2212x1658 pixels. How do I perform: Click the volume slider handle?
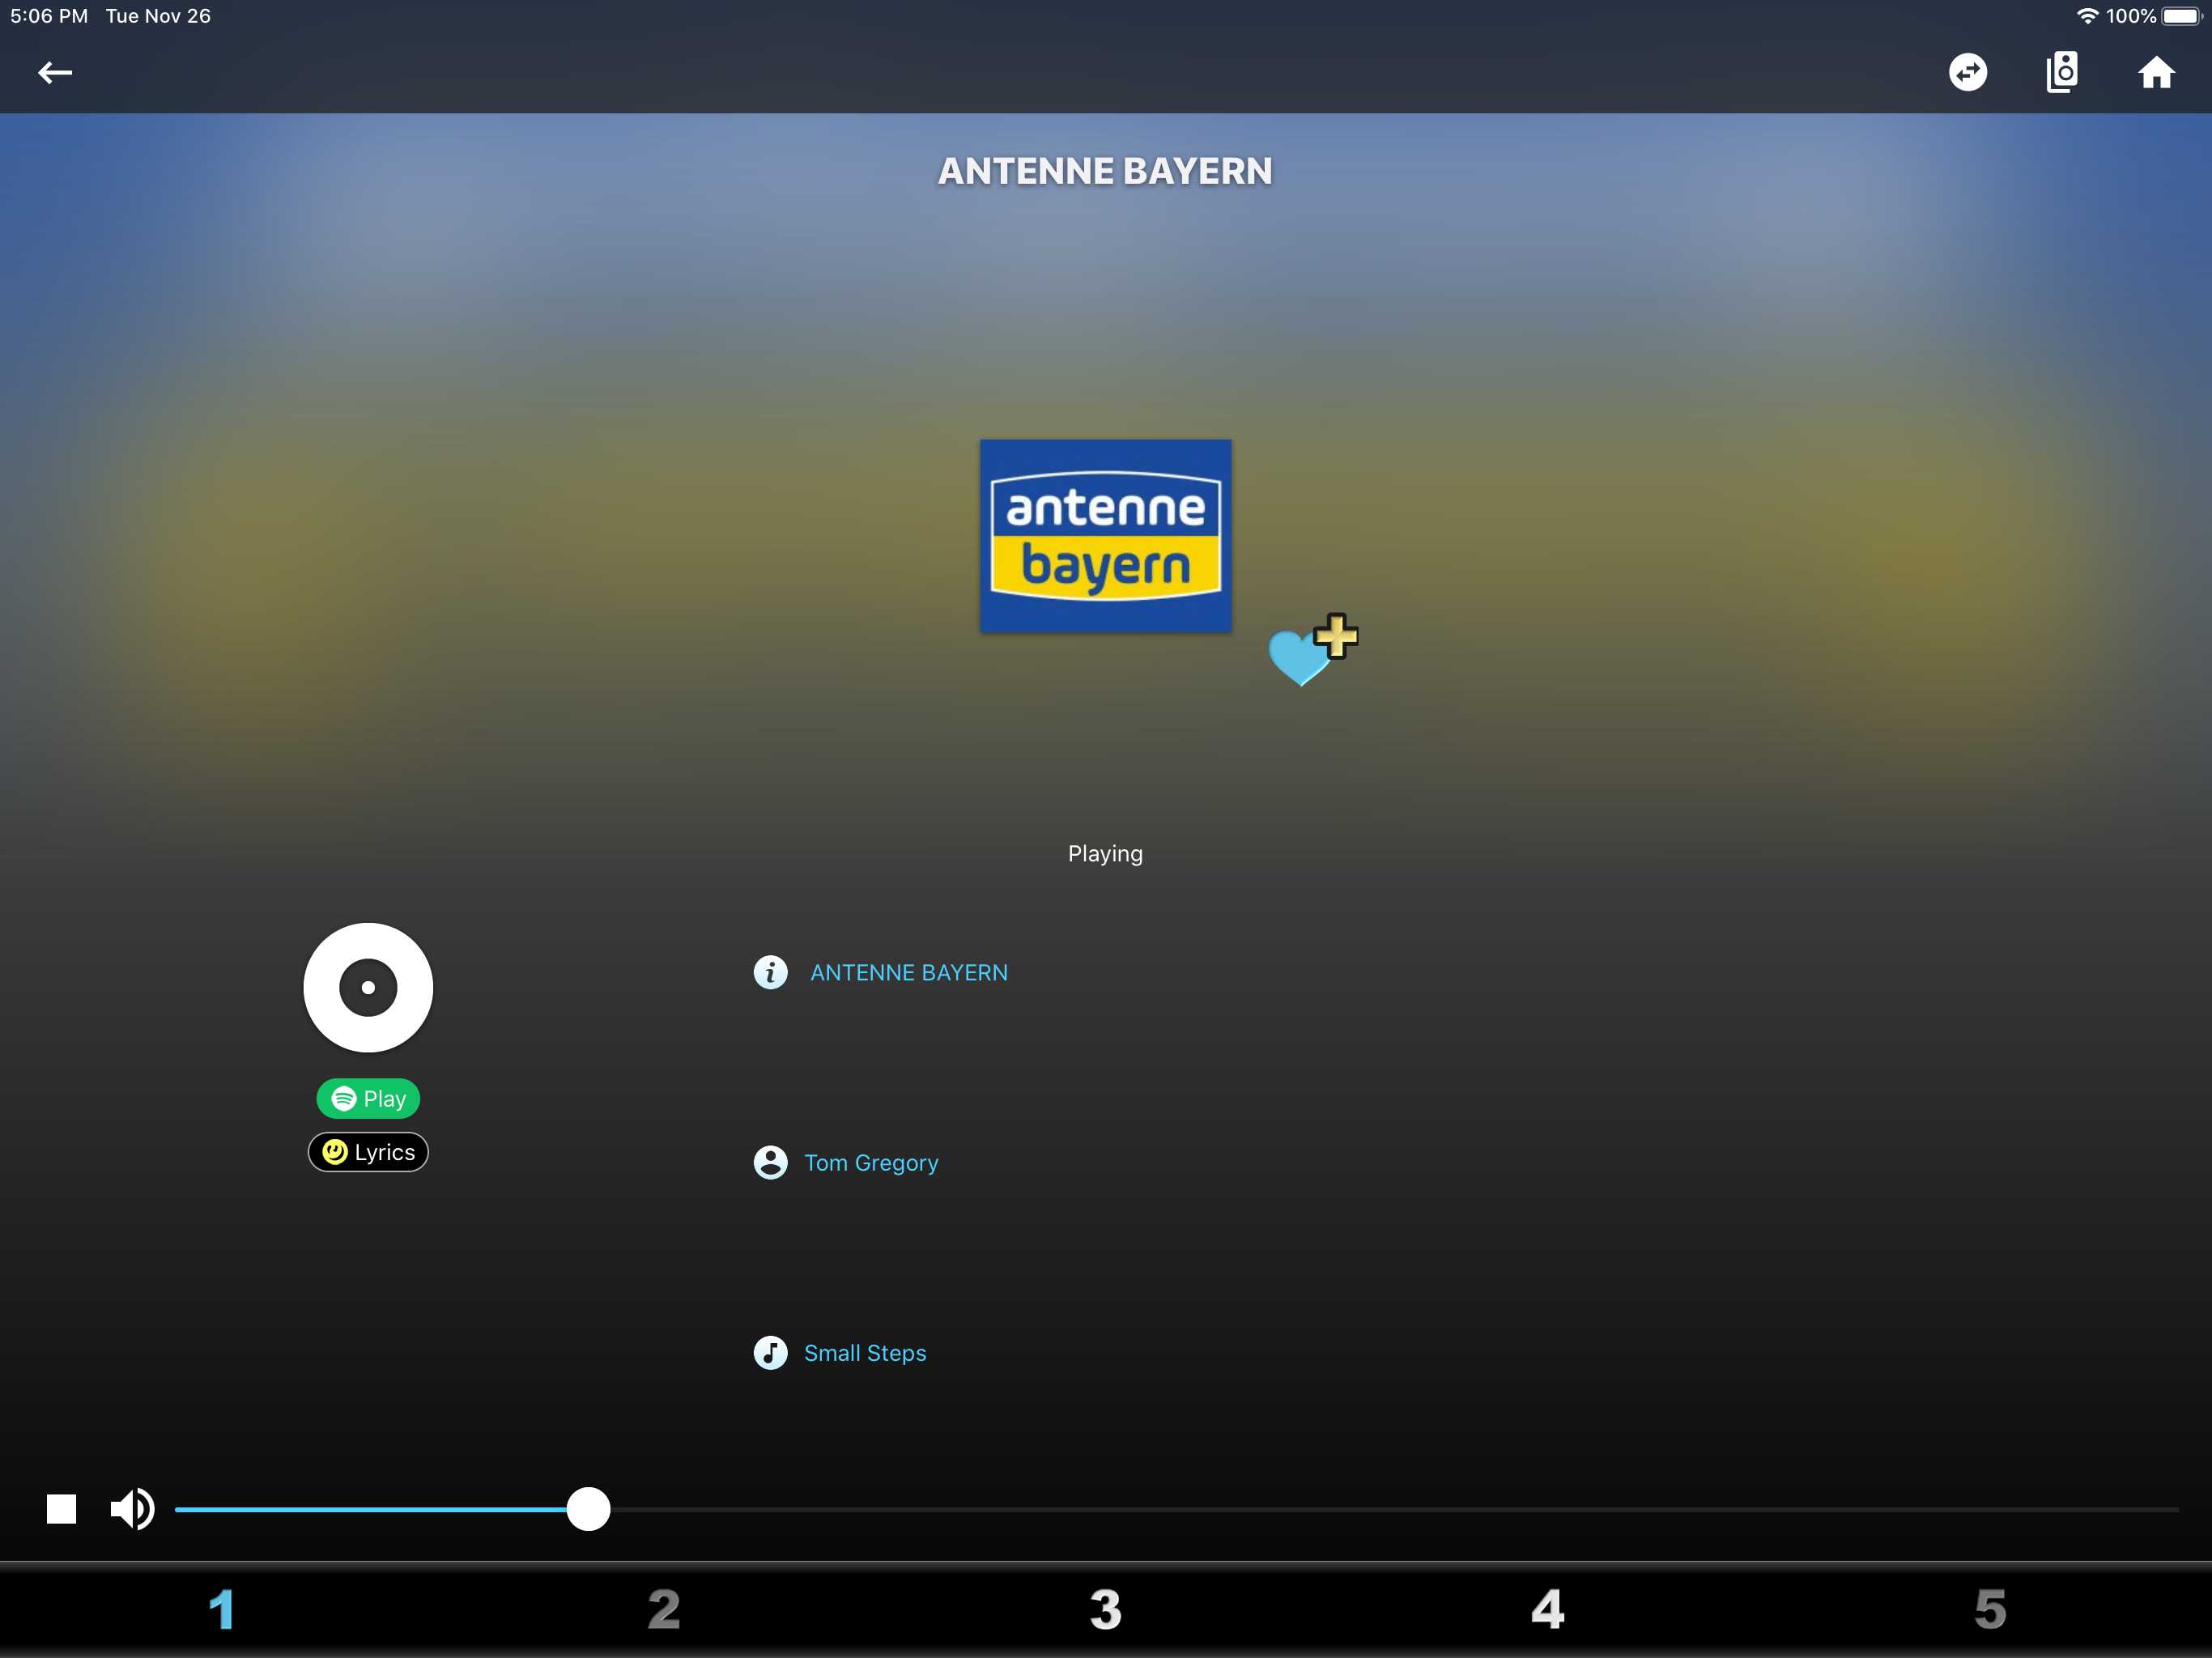pyautogui.click(x=588, y=1508)
